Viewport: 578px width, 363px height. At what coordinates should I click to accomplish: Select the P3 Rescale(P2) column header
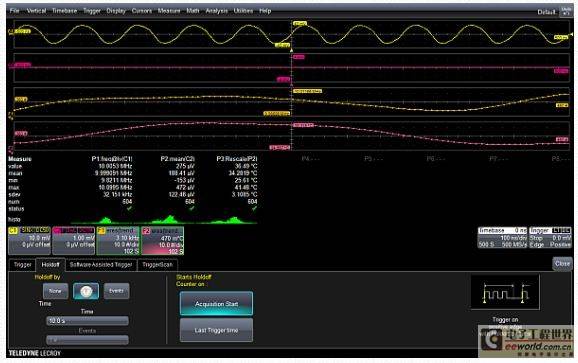[x=237, y=159]
